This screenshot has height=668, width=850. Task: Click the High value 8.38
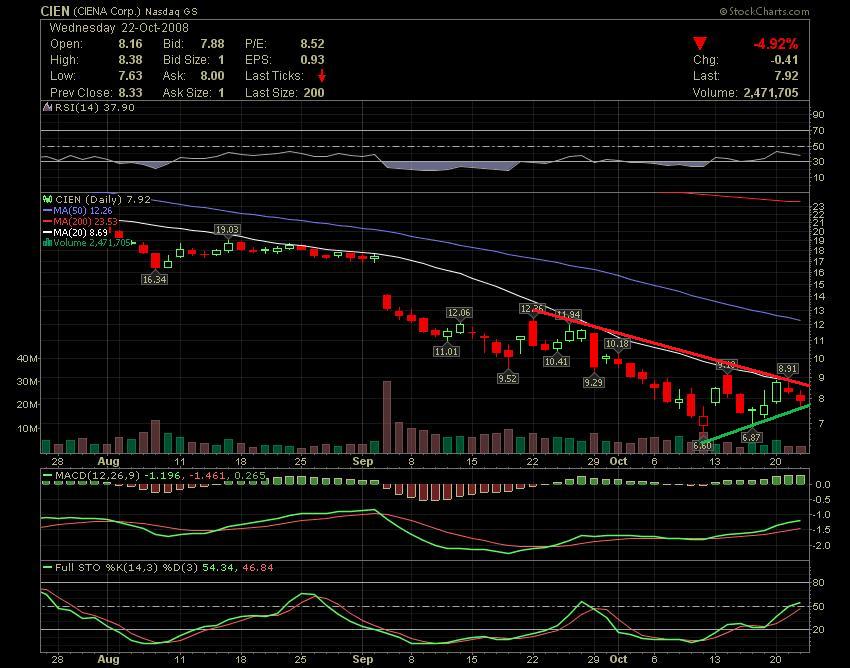(130, 60)
